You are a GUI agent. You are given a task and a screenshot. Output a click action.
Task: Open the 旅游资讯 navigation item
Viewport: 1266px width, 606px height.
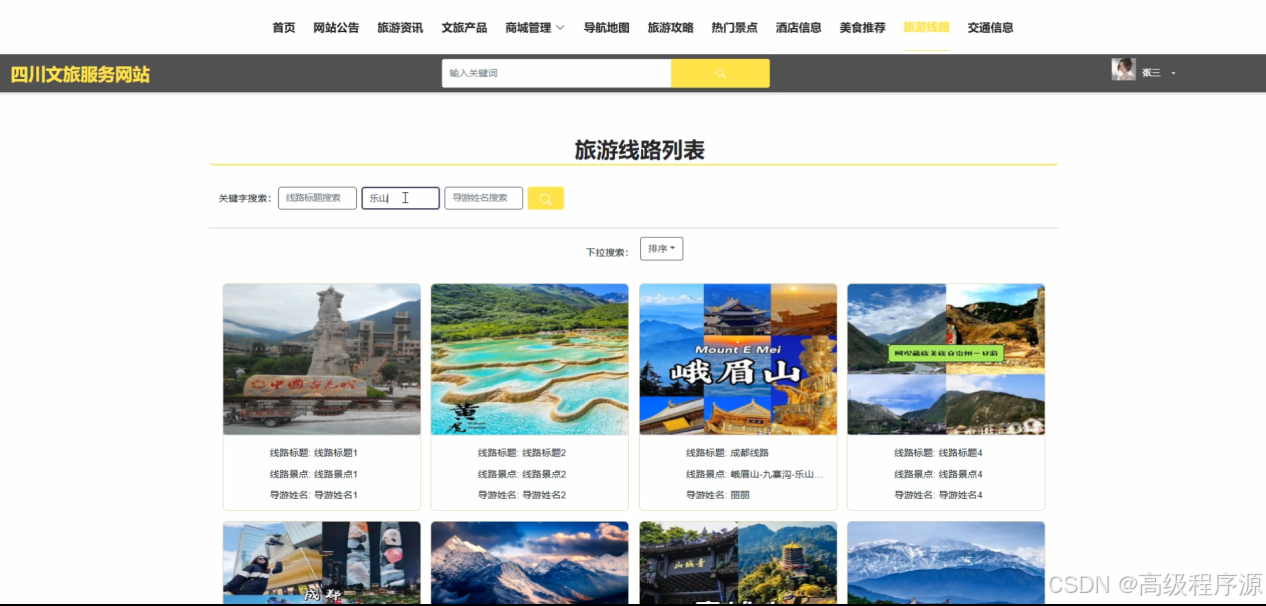(x=400, y=28)
